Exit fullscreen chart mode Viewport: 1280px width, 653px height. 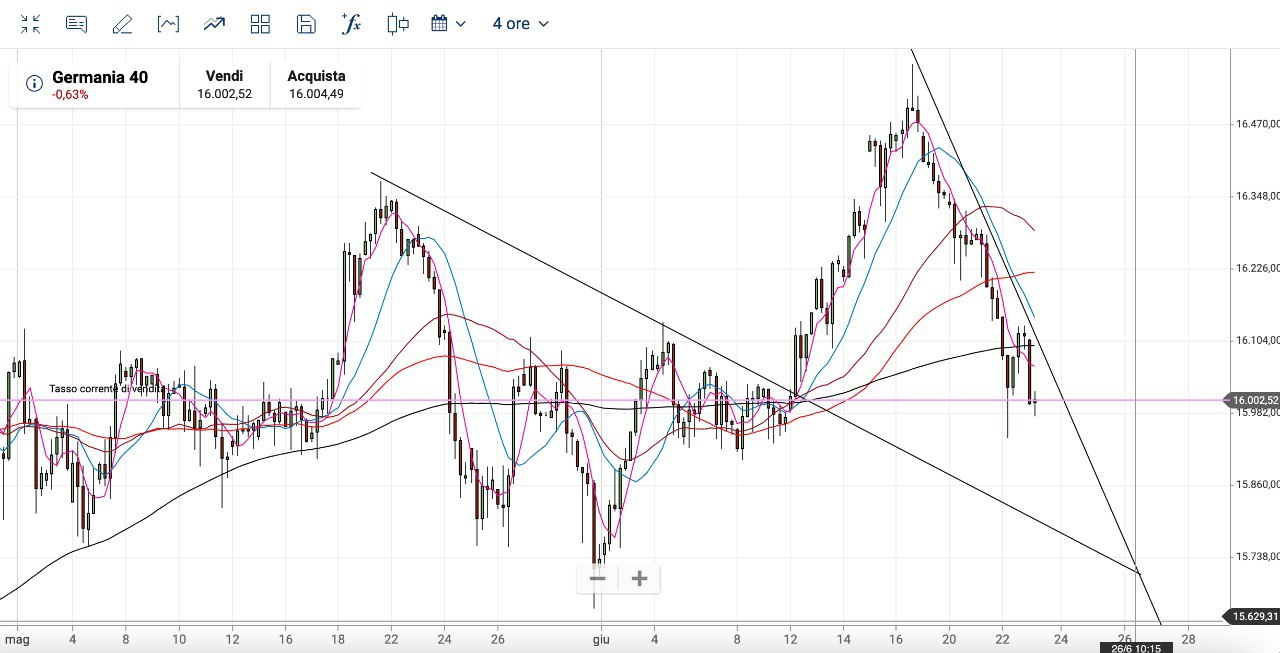pos(31,24)
